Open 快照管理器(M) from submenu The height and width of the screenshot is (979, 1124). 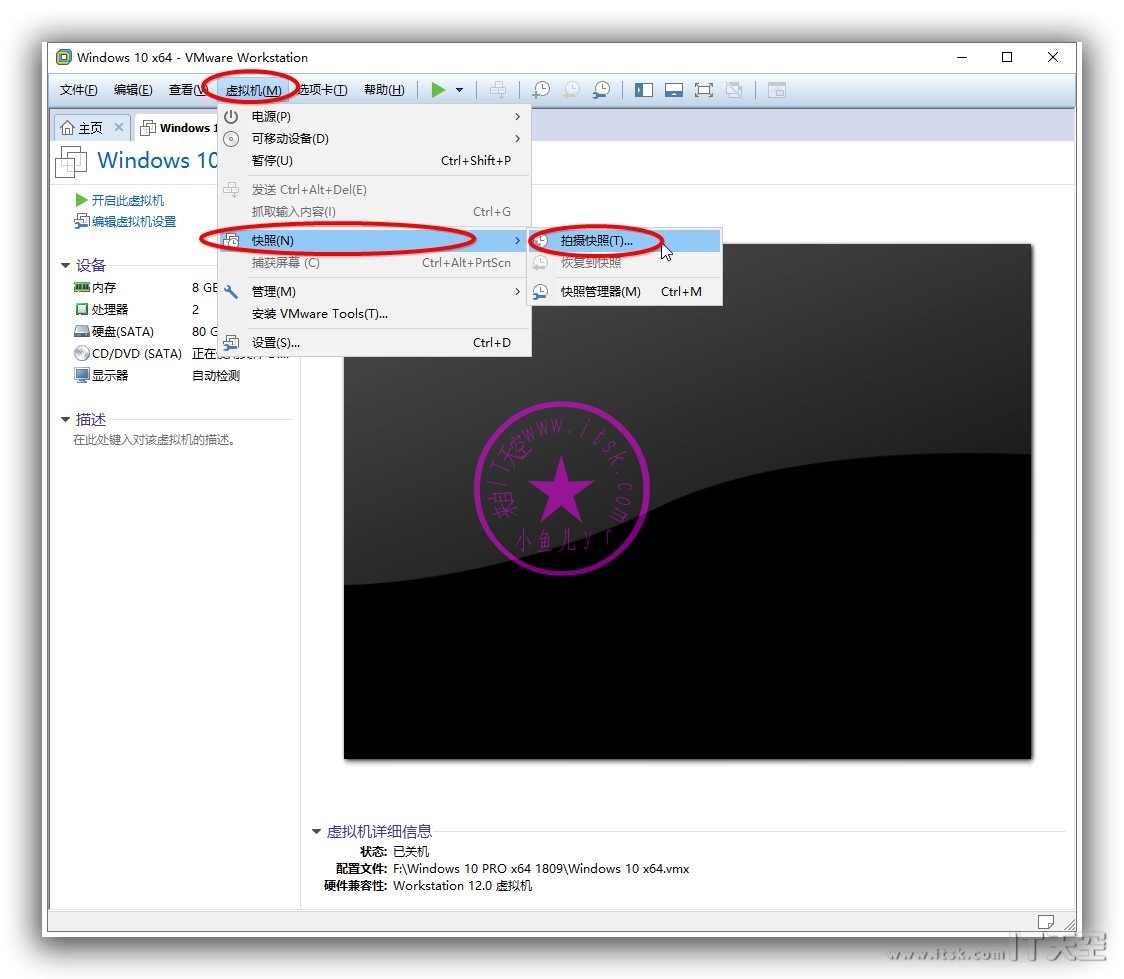624,292
